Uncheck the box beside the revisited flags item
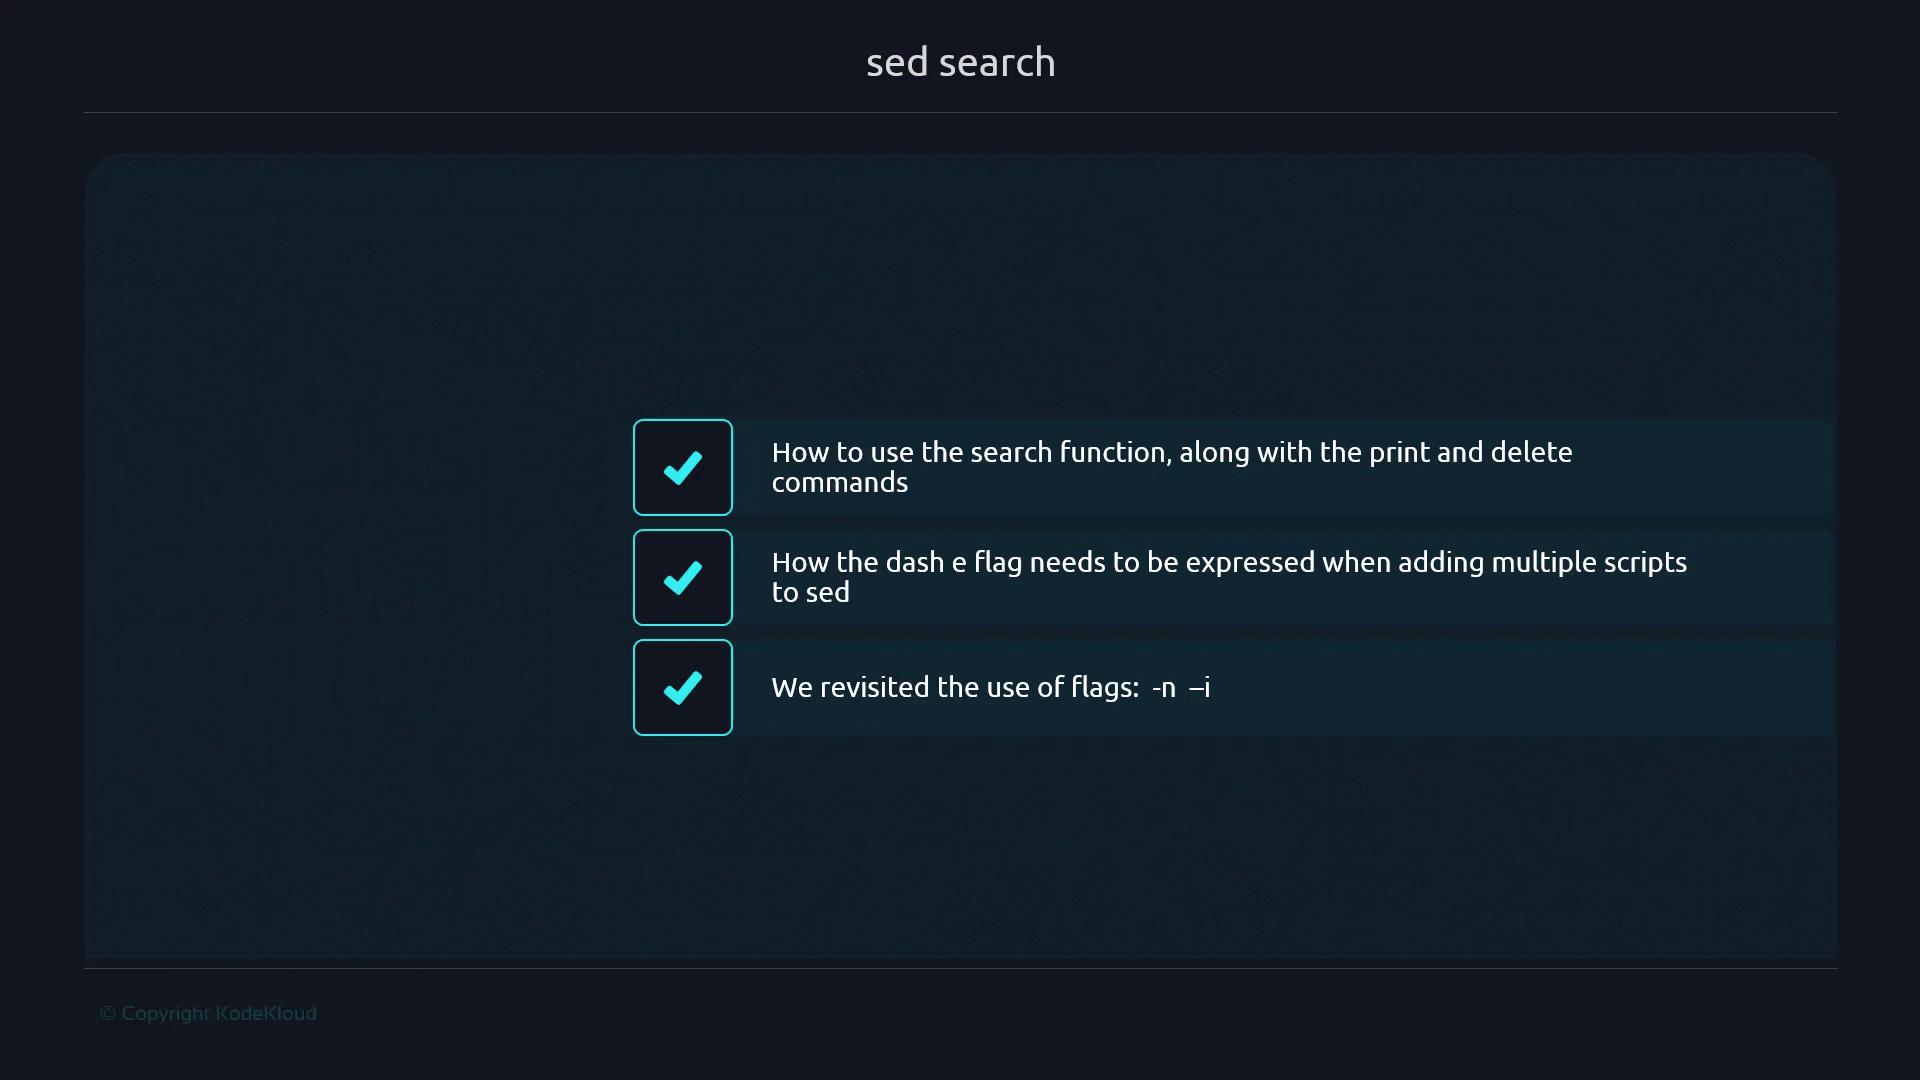1920x1080 pixels. click(683, 687)
